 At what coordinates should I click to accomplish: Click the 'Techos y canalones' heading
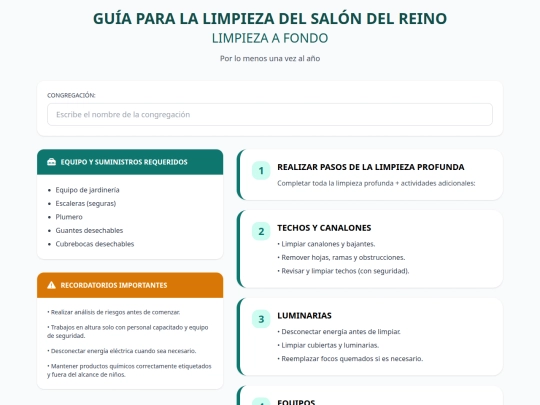tap(324, 228)
